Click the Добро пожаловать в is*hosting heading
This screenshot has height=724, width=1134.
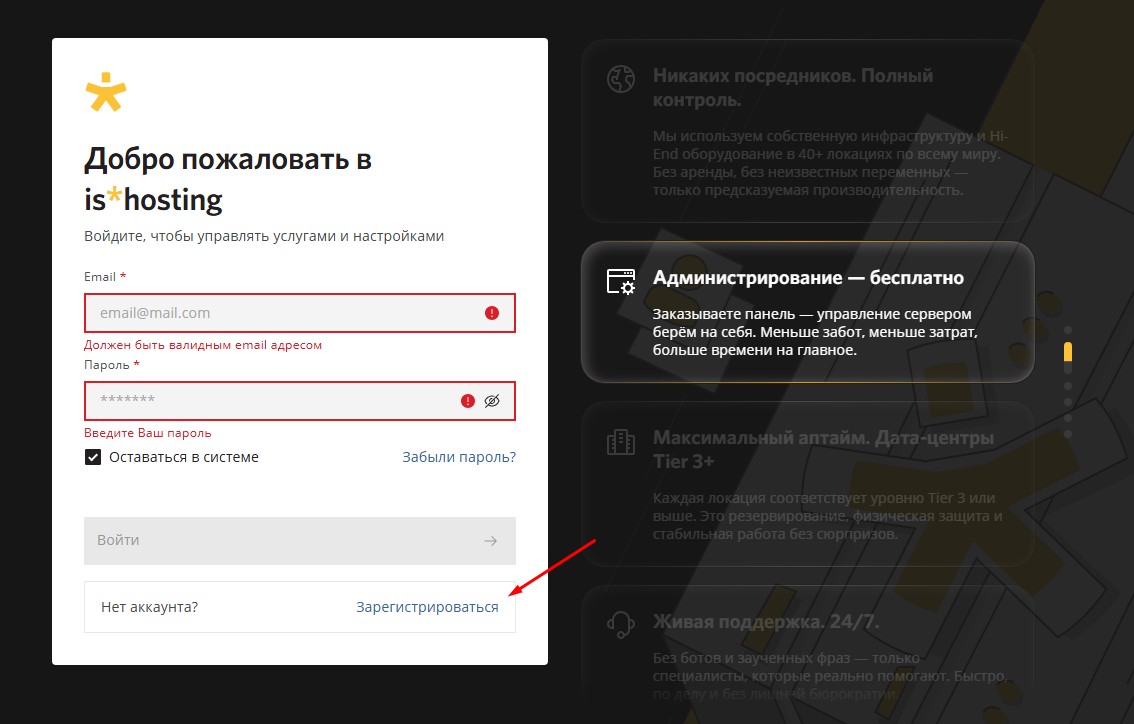[228, 179]
